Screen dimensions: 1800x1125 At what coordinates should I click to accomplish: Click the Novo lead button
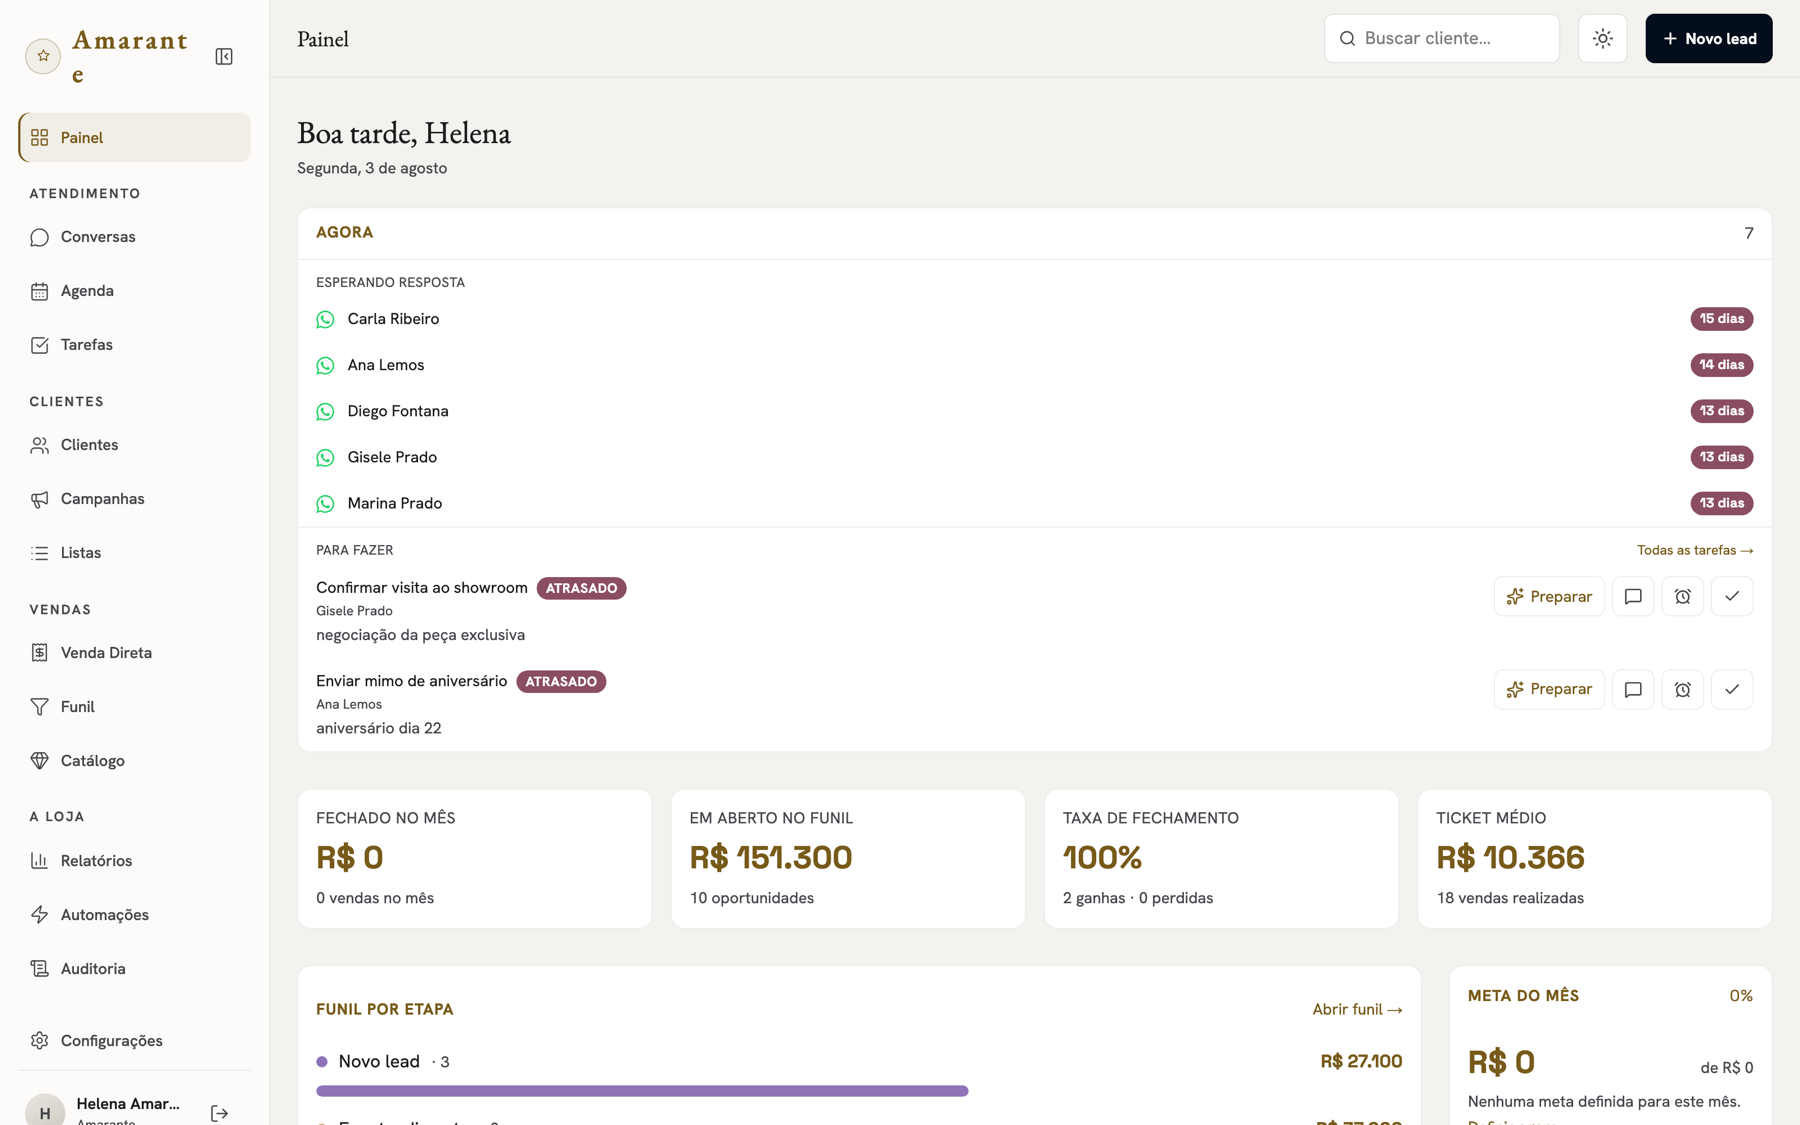point(1708,39)
